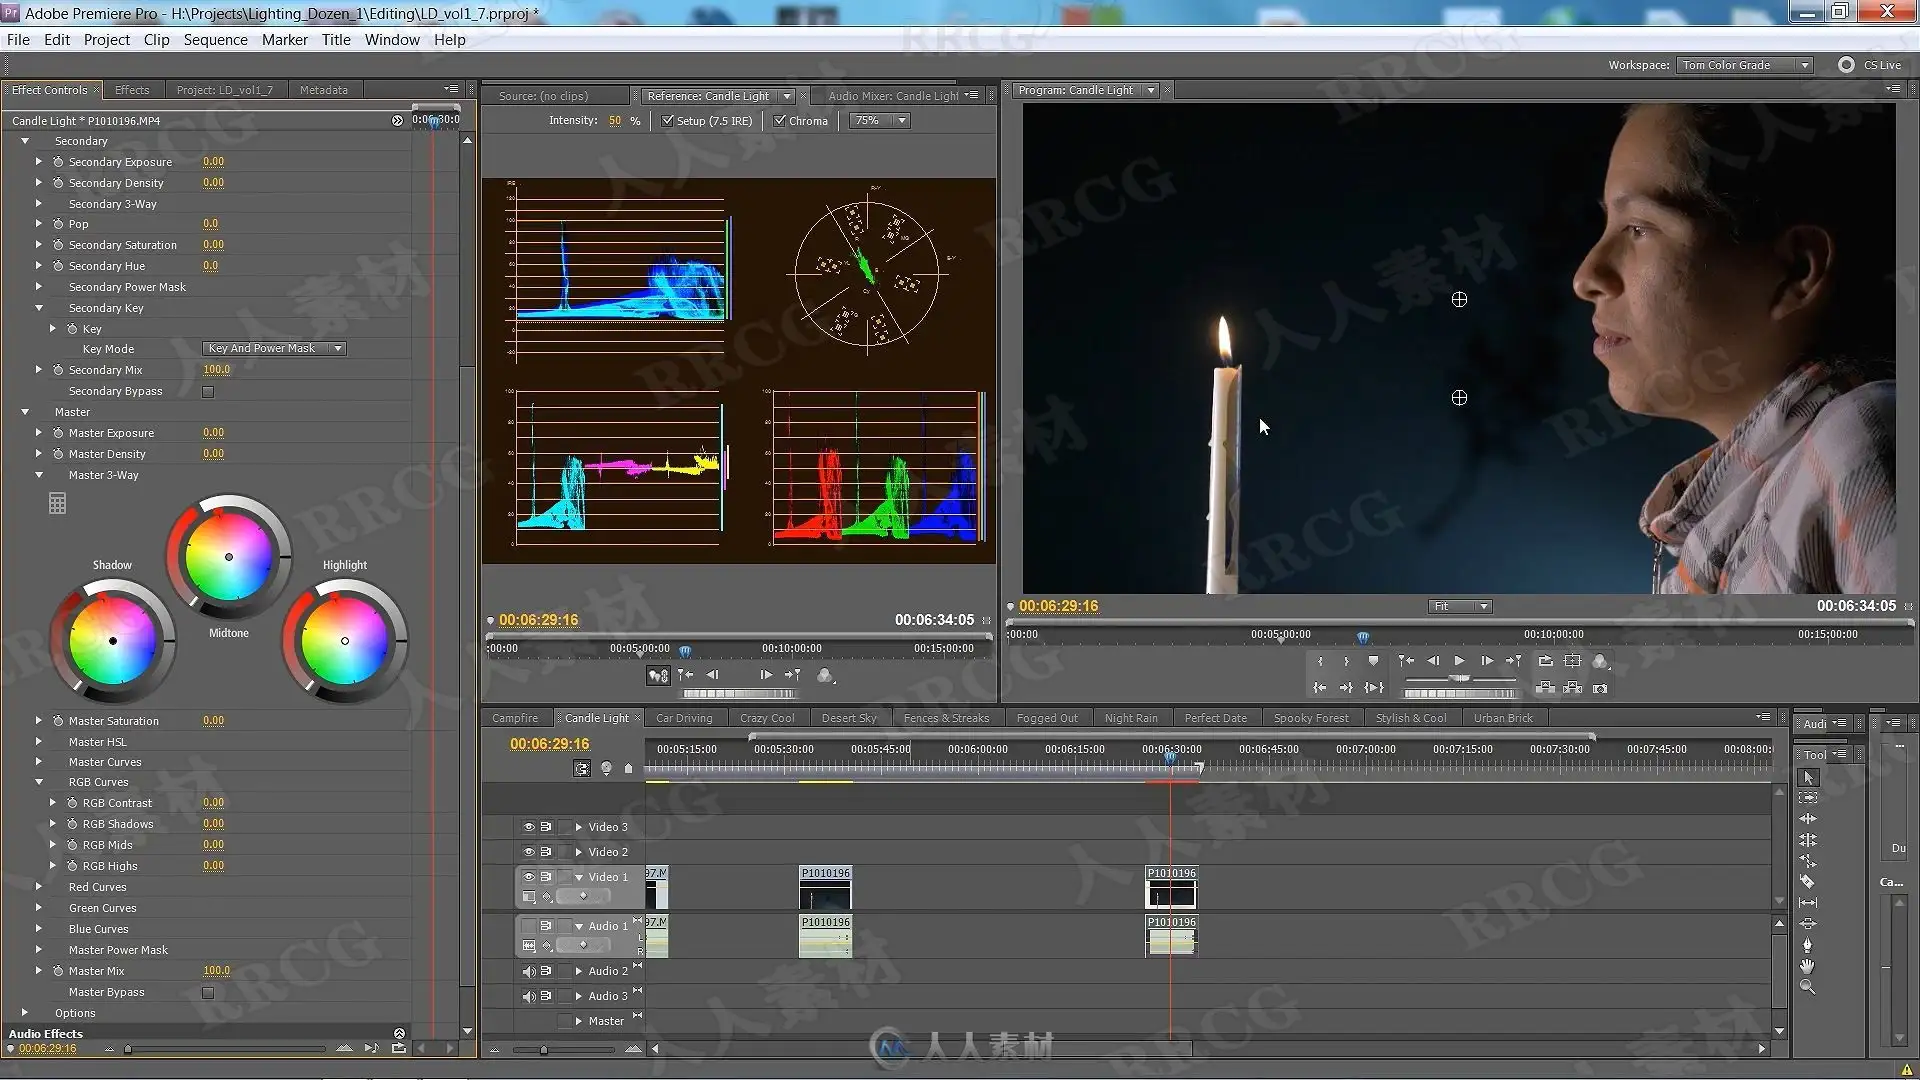Collapse the Secondary group
The height and width of the screenshot is (1080, 1920).
(x=25, y=141)
